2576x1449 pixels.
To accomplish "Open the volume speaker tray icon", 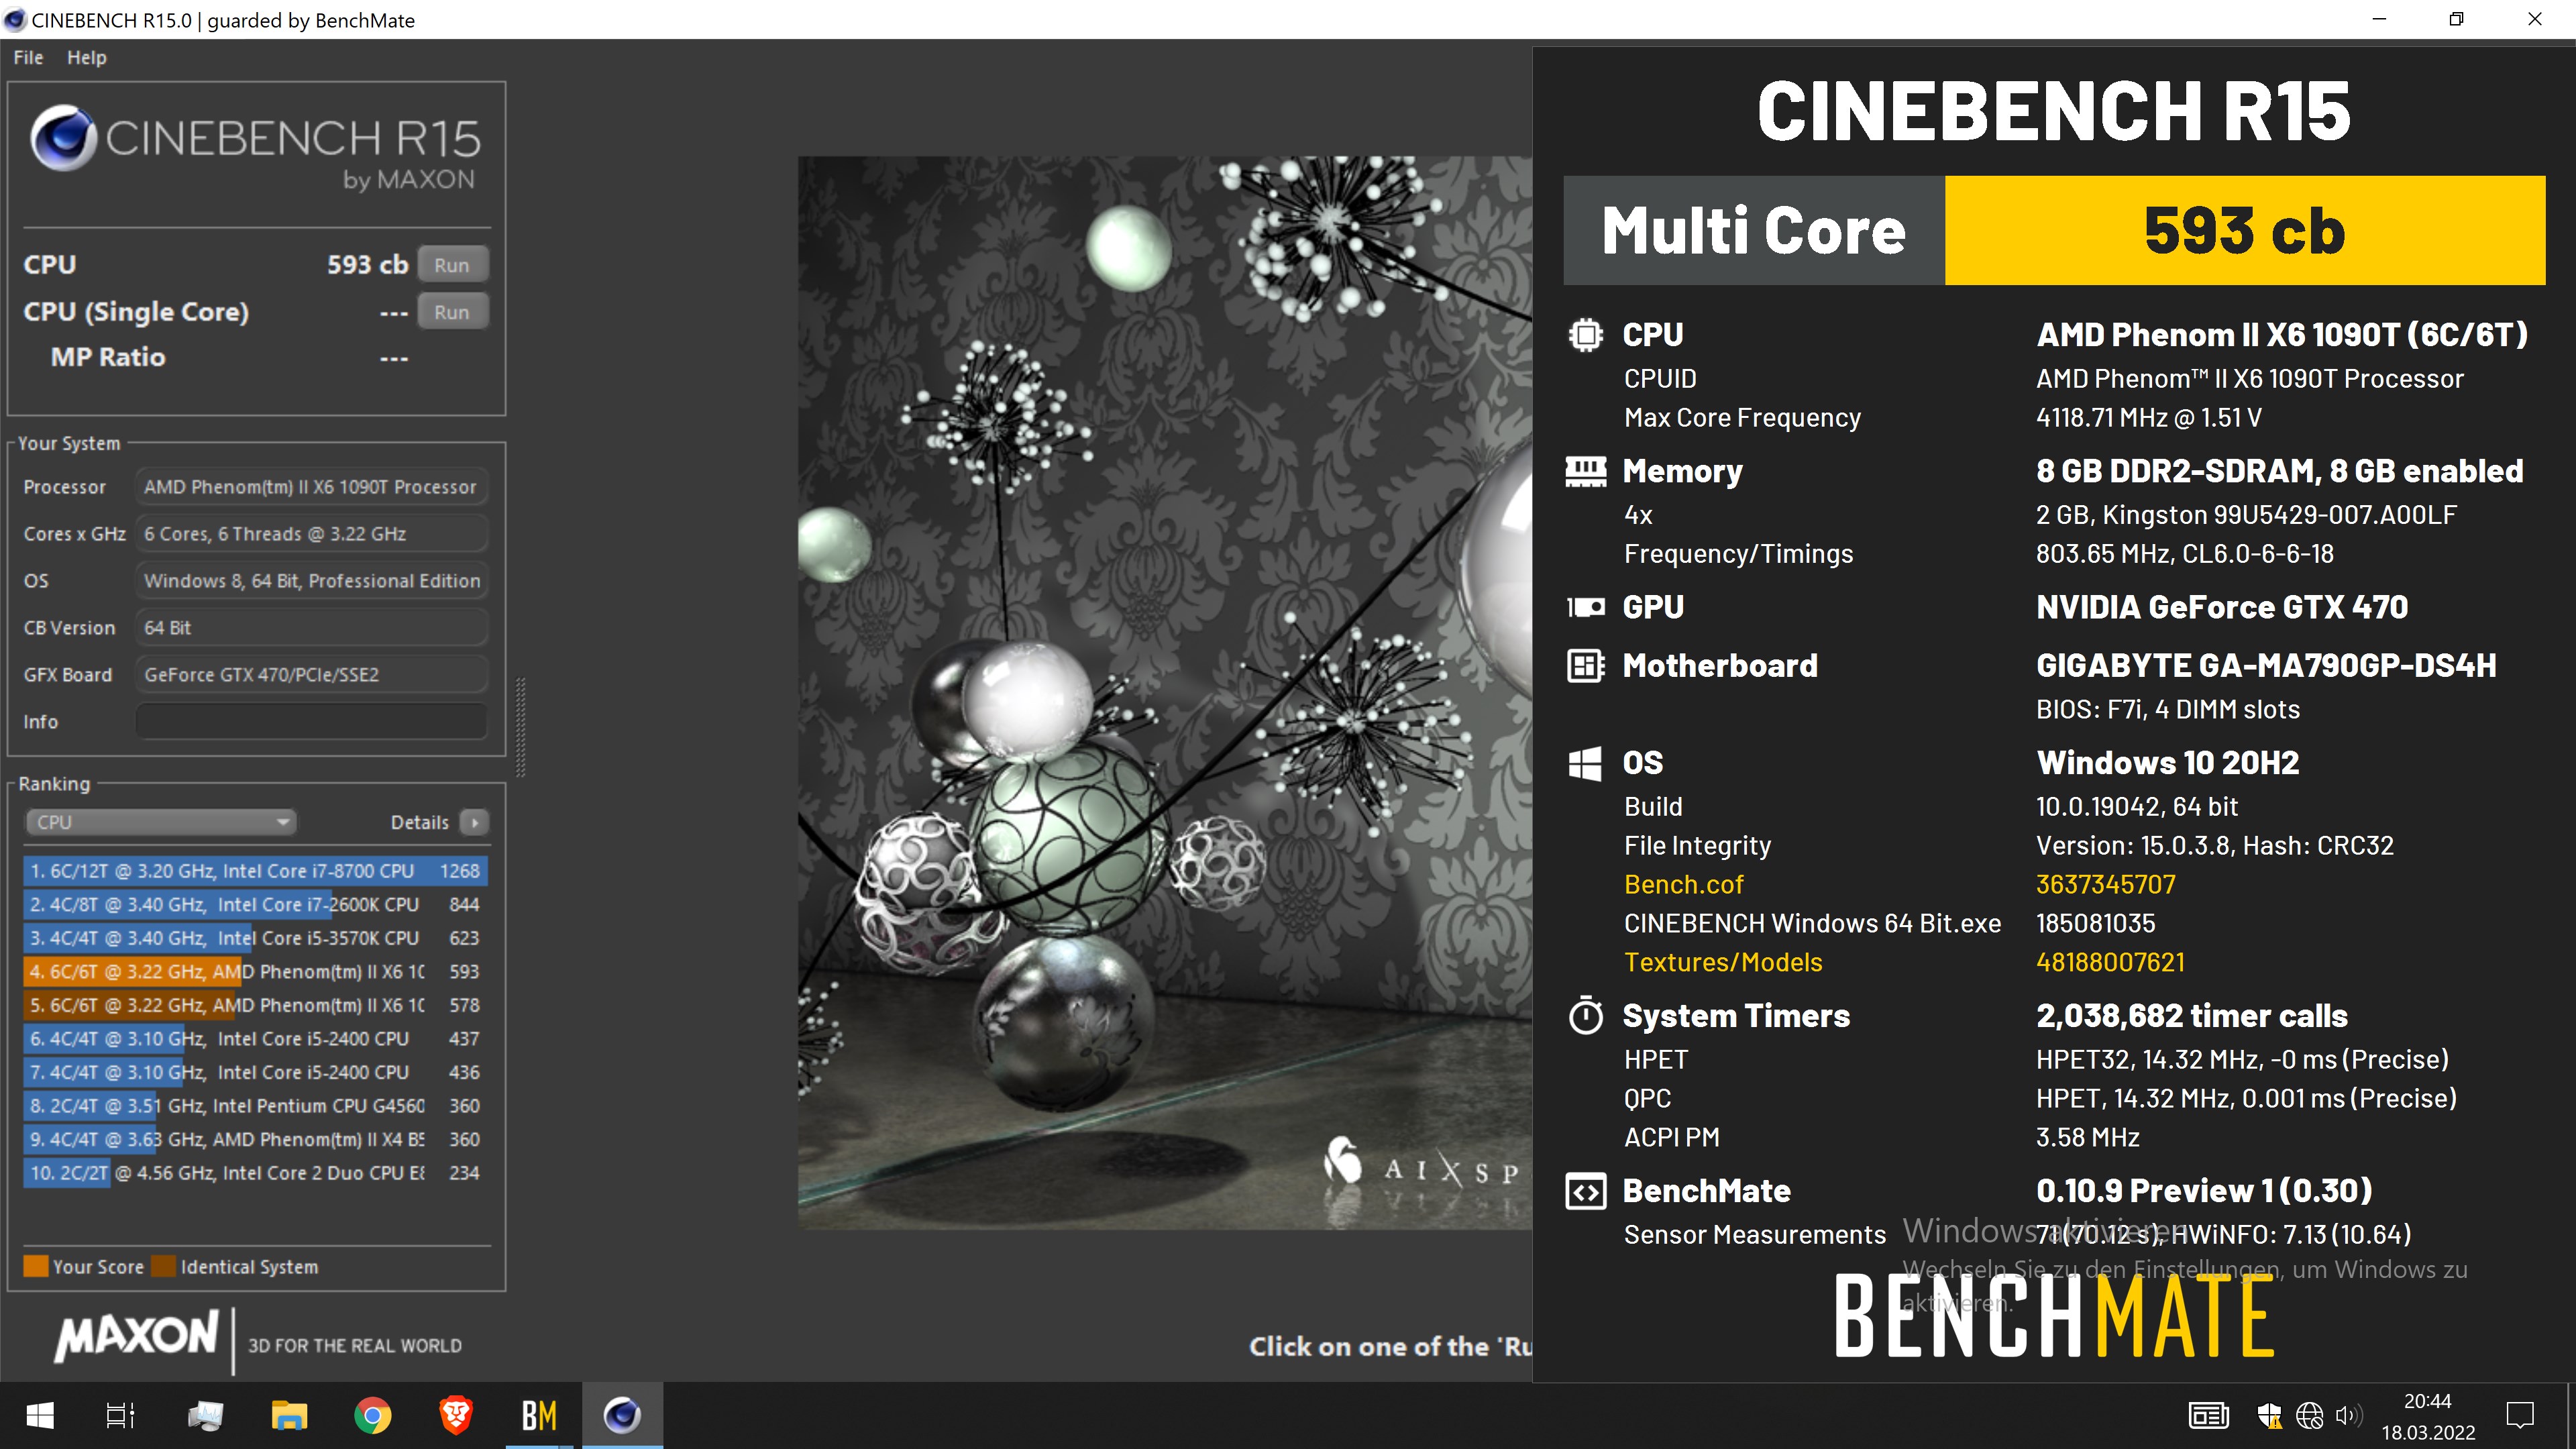I will [2349, 1415].
